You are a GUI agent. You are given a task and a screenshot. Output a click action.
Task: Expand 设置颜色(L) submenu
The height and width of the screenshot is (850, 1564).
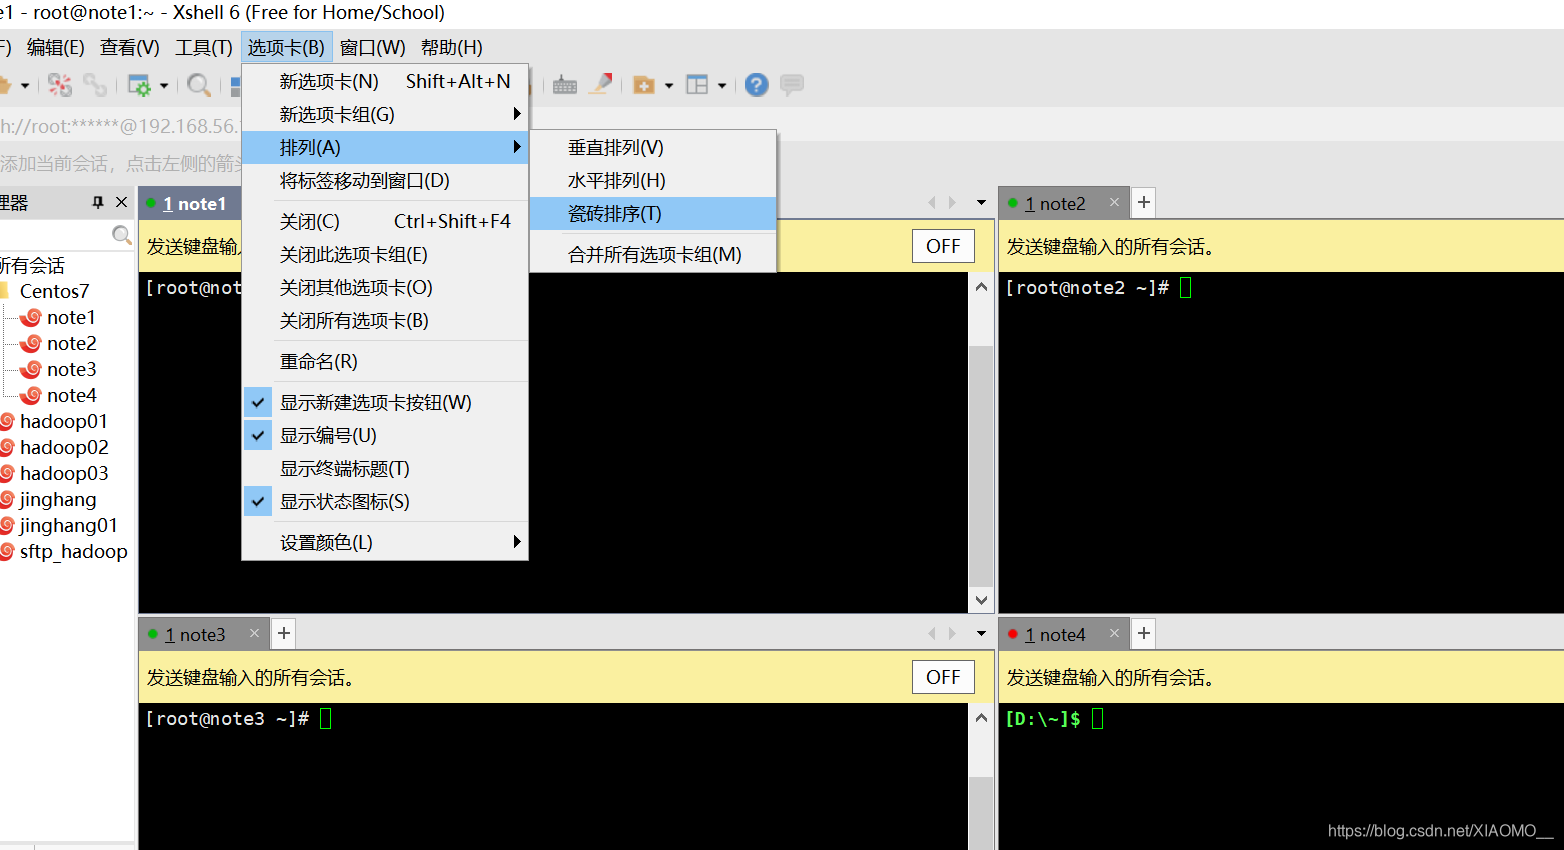[385, 542]
